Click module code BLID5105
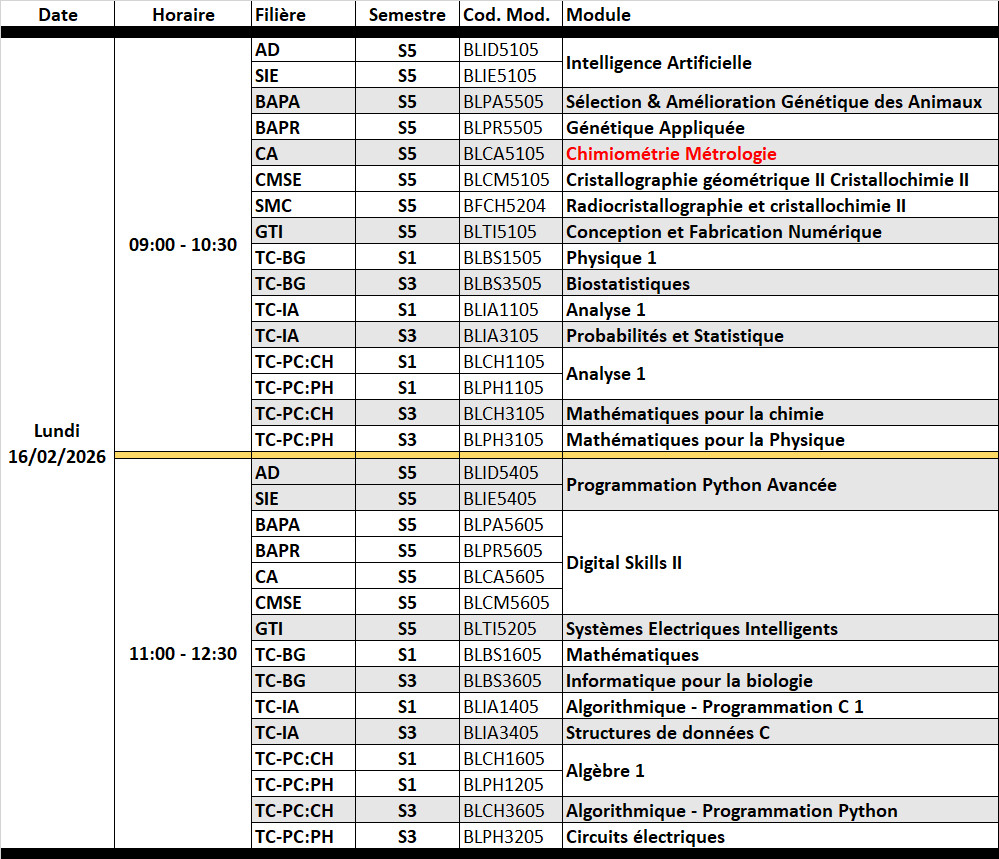The width and height of the screenshot is (999, 859). pos(501,50)
